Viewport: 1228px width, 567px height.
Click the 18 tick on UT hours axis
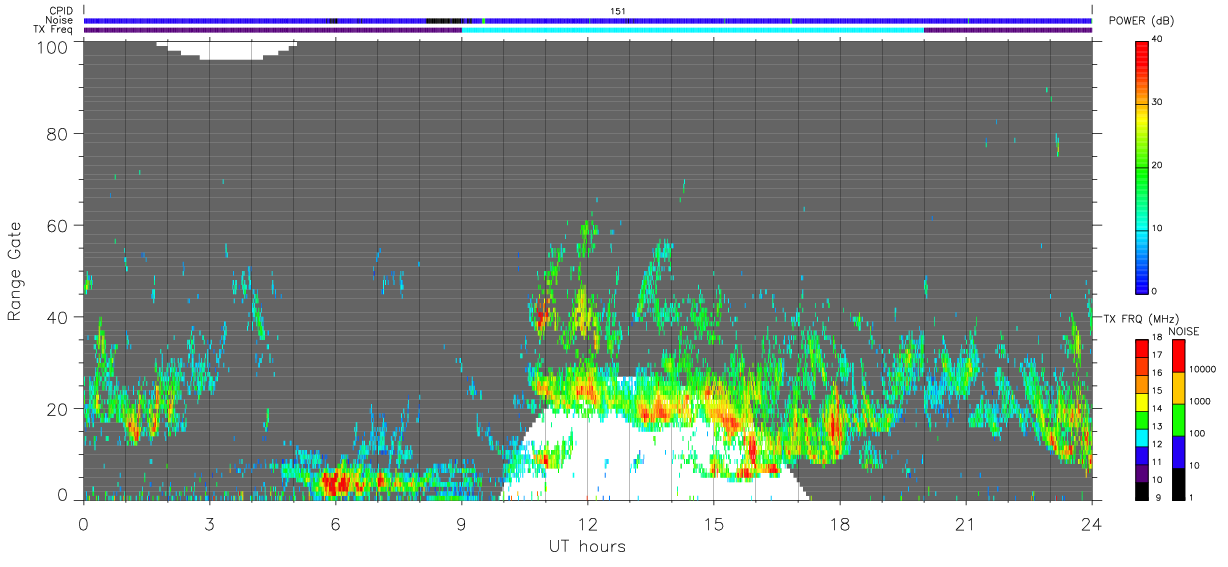pos(839,522)
